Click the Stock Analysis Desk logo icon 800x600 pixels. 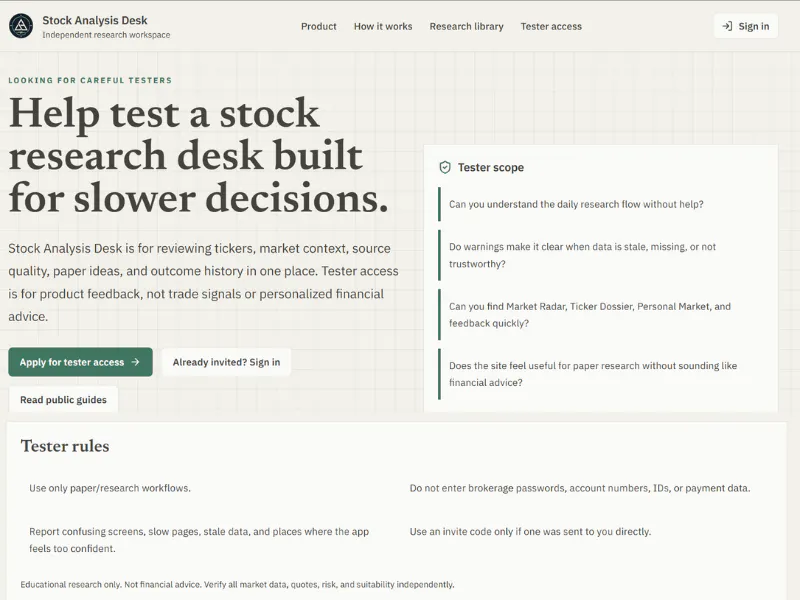coord(21,26)
